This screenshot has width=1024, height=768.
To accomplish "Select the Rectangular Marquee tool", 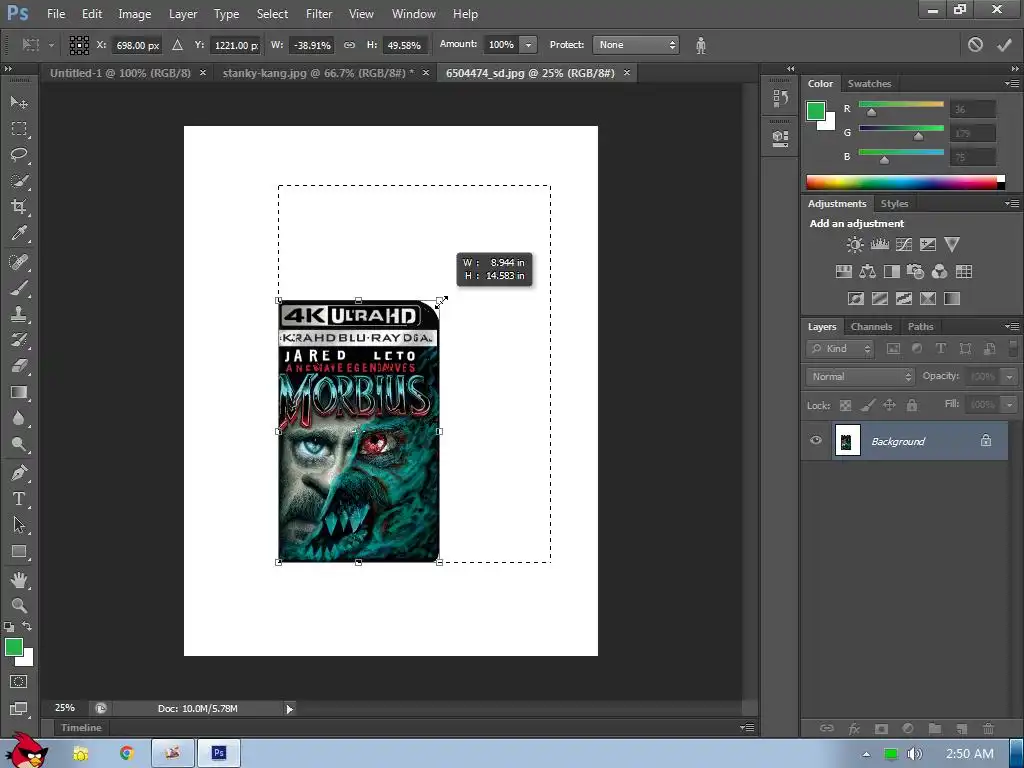I will pyautogui.click(x=18, y=129).
